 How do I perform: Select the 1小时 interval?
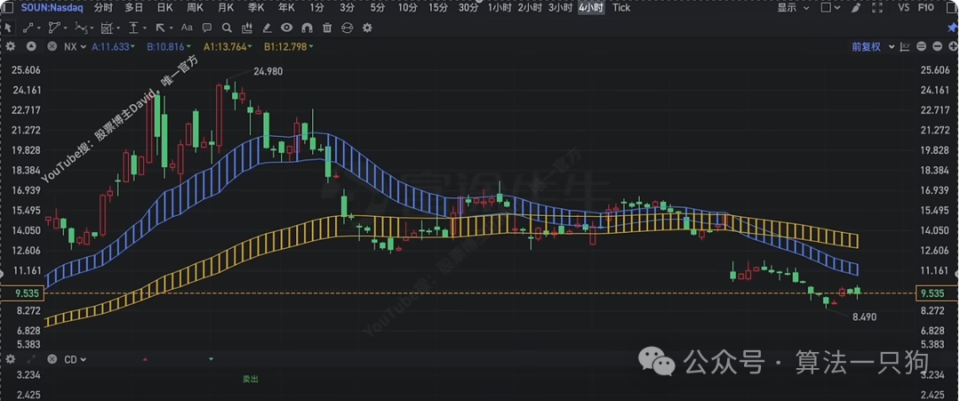(499, 8)
